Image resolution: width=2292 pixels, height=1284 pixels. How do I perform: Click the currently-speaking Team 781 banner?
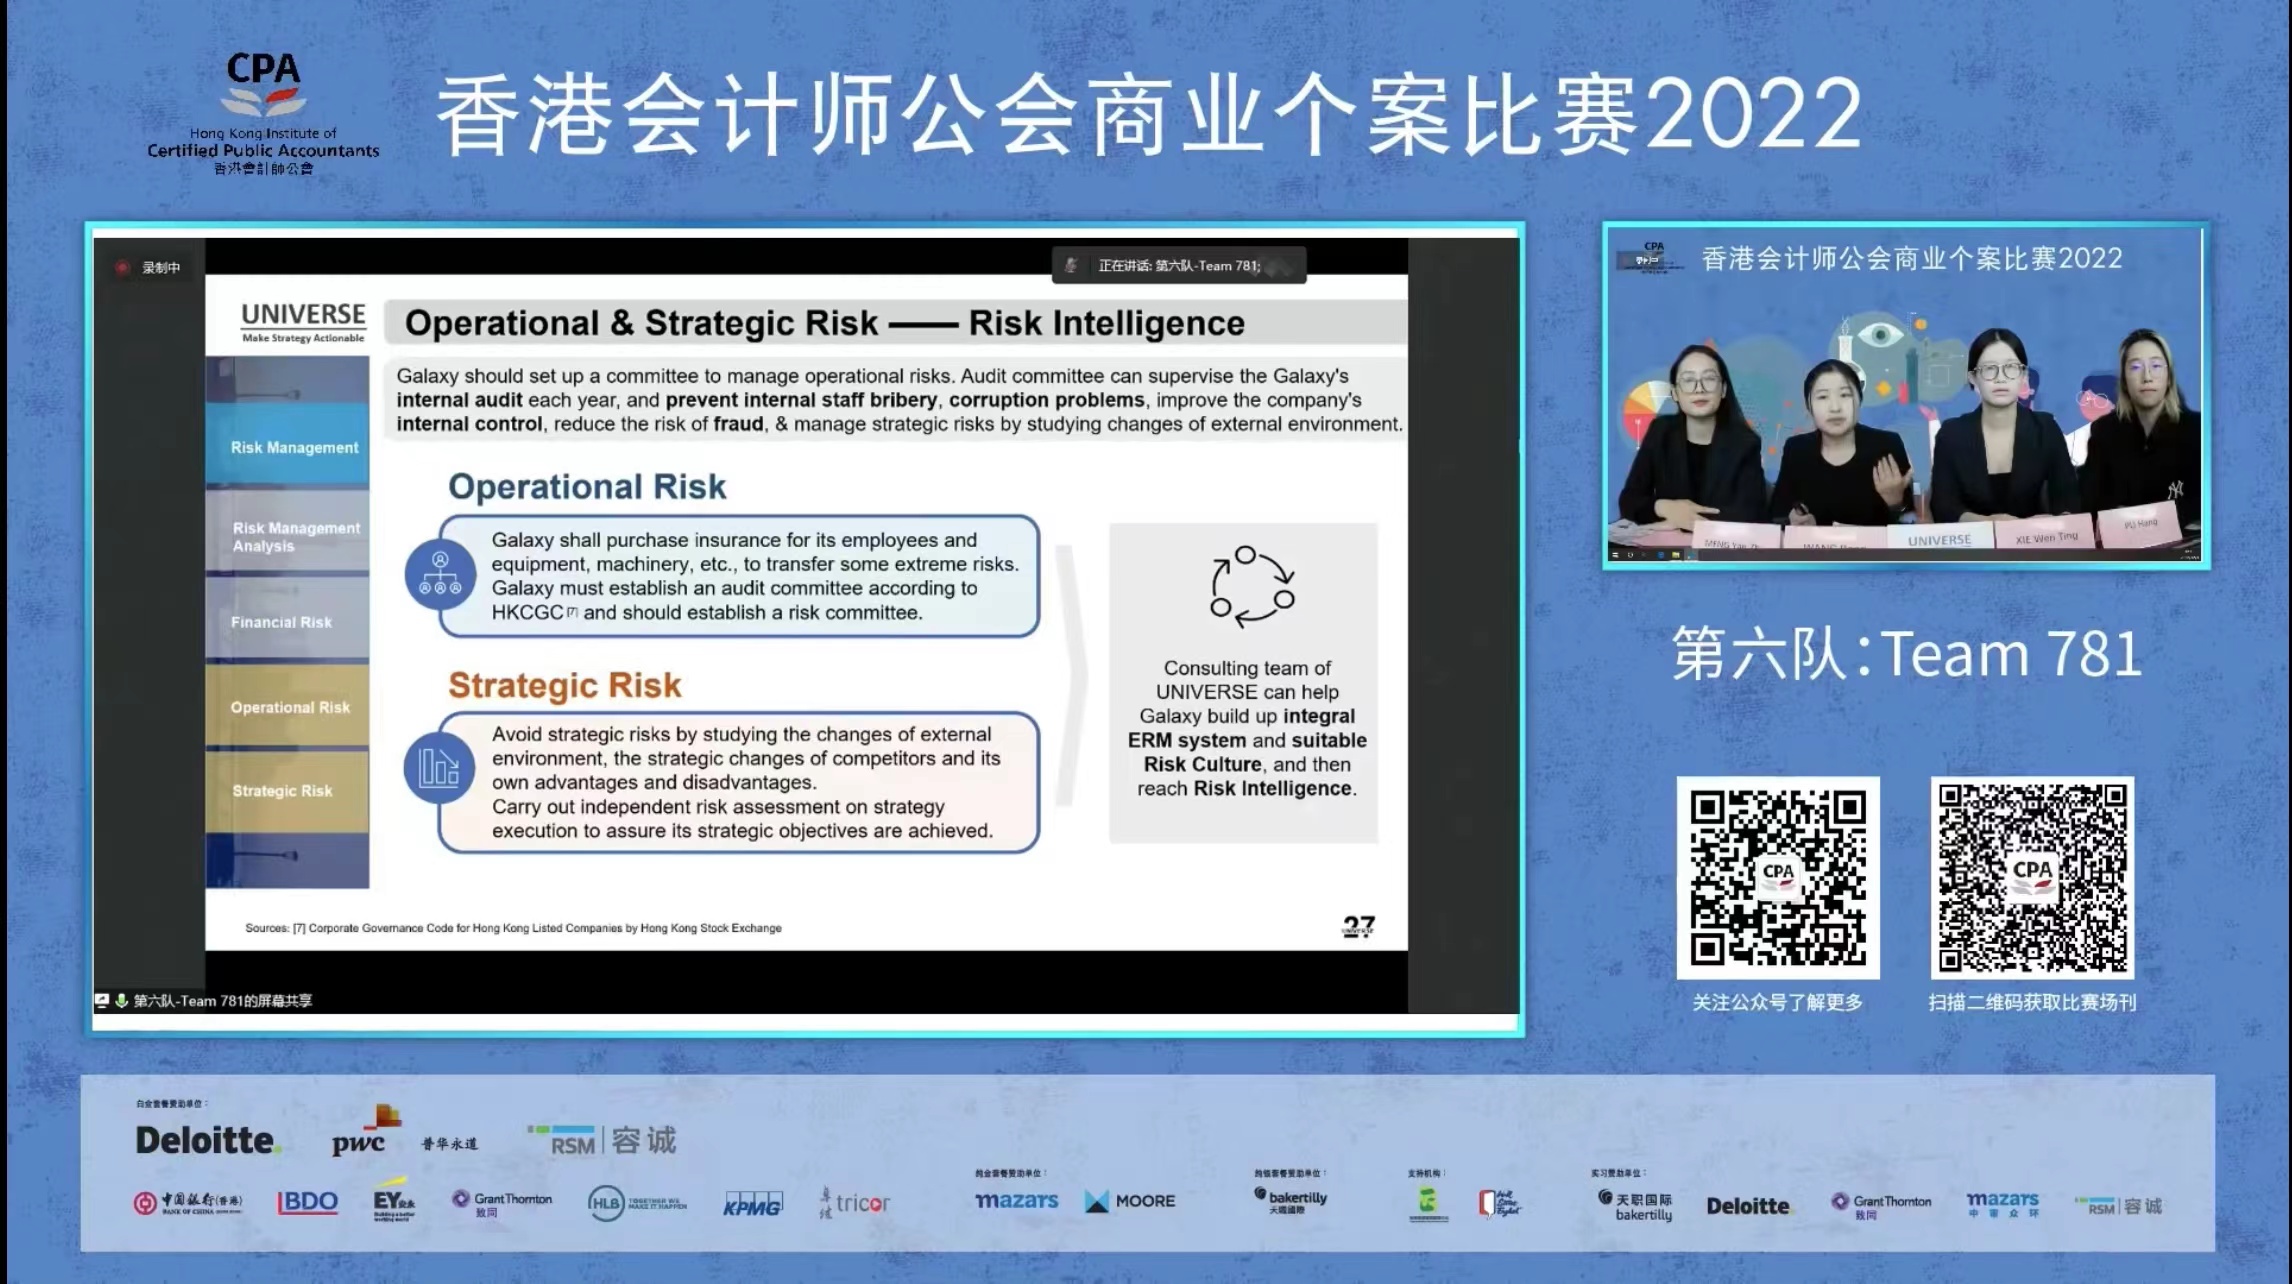[1180, 265]
